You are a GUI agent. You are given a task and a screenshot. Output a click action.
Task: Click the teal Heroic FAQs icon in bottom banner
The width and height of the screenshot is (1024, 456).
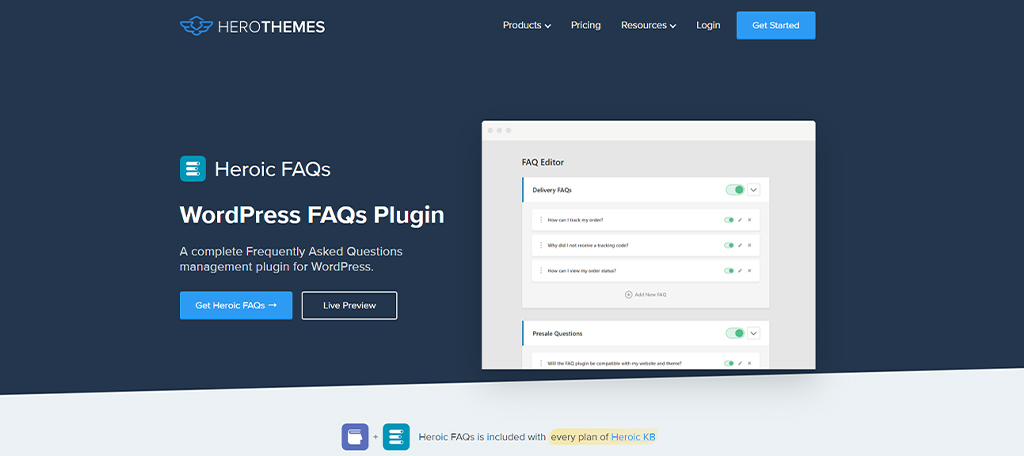pos(396,437)
